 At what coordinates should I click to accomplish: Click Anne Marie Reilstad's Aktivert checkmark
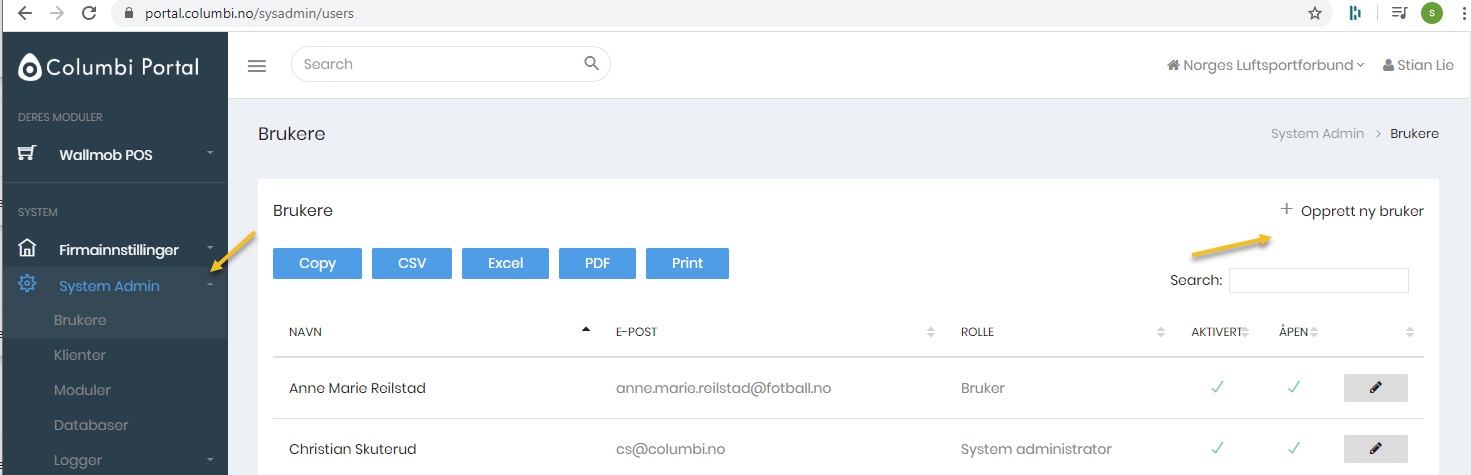click(x=1216, y=387)
